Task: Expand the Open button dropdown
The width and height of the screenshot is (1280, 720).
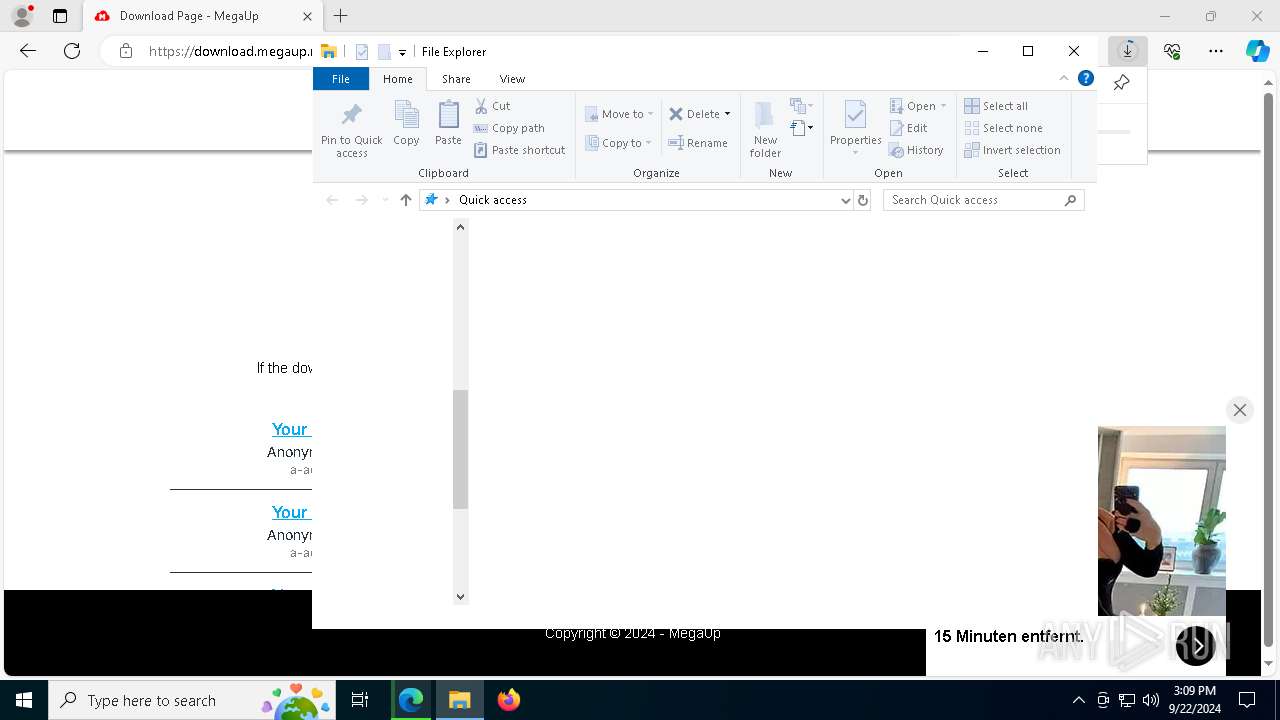Action: 943,106
